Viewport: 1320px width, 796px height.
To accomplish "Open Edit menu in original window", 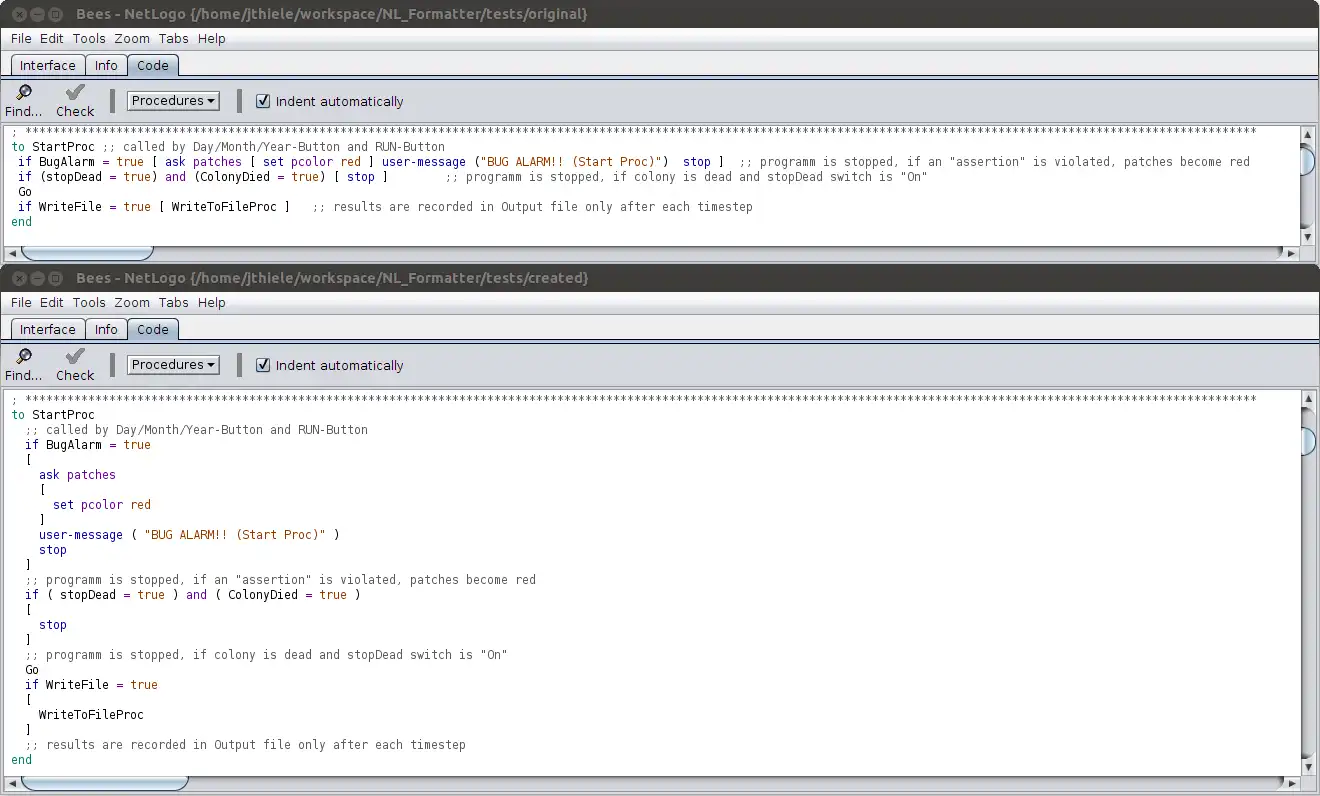I will tap(52, 38).
